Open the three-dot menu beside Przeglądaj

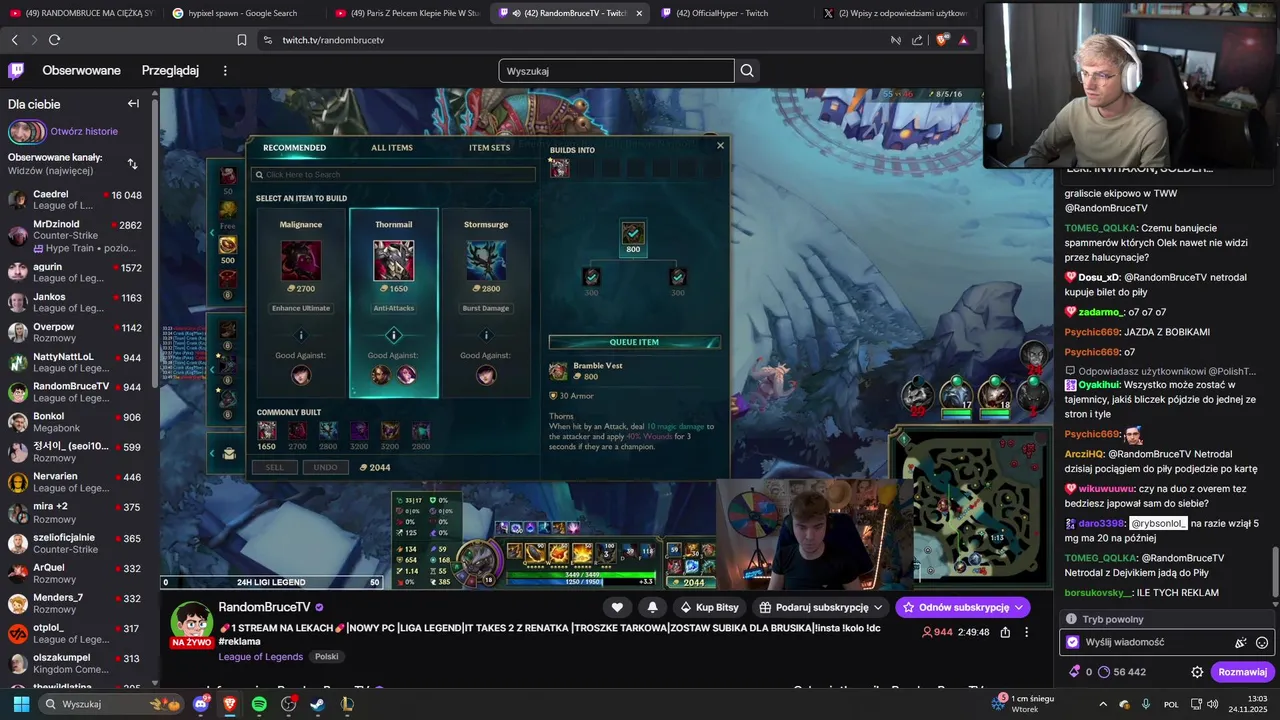coord(225,71)
